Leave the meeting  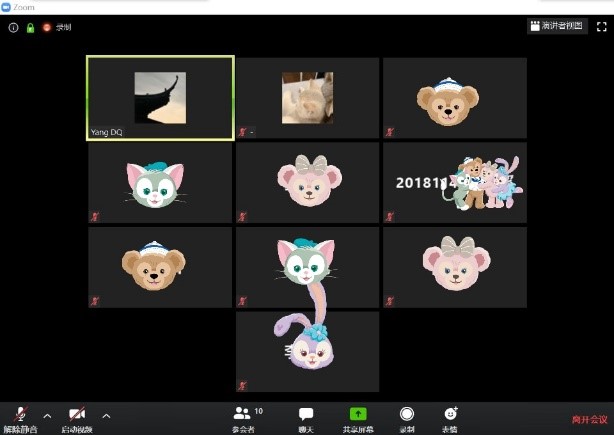pyautogui.click(x=589, y=419)
